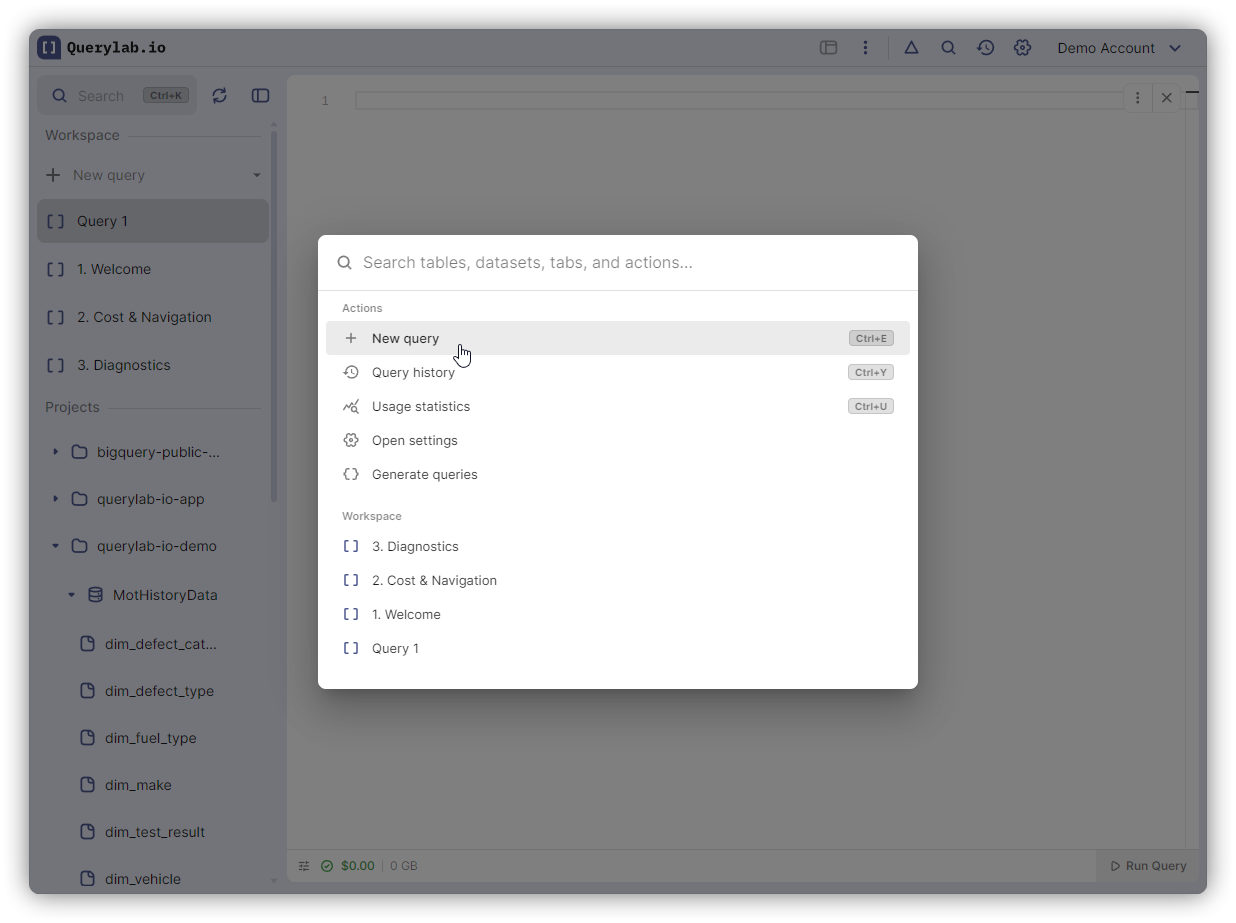Image resolution: width=1236 pixels, height=923 pixels.
Task: Open settings gear icon in top bar
Action: coord(1022,48)
